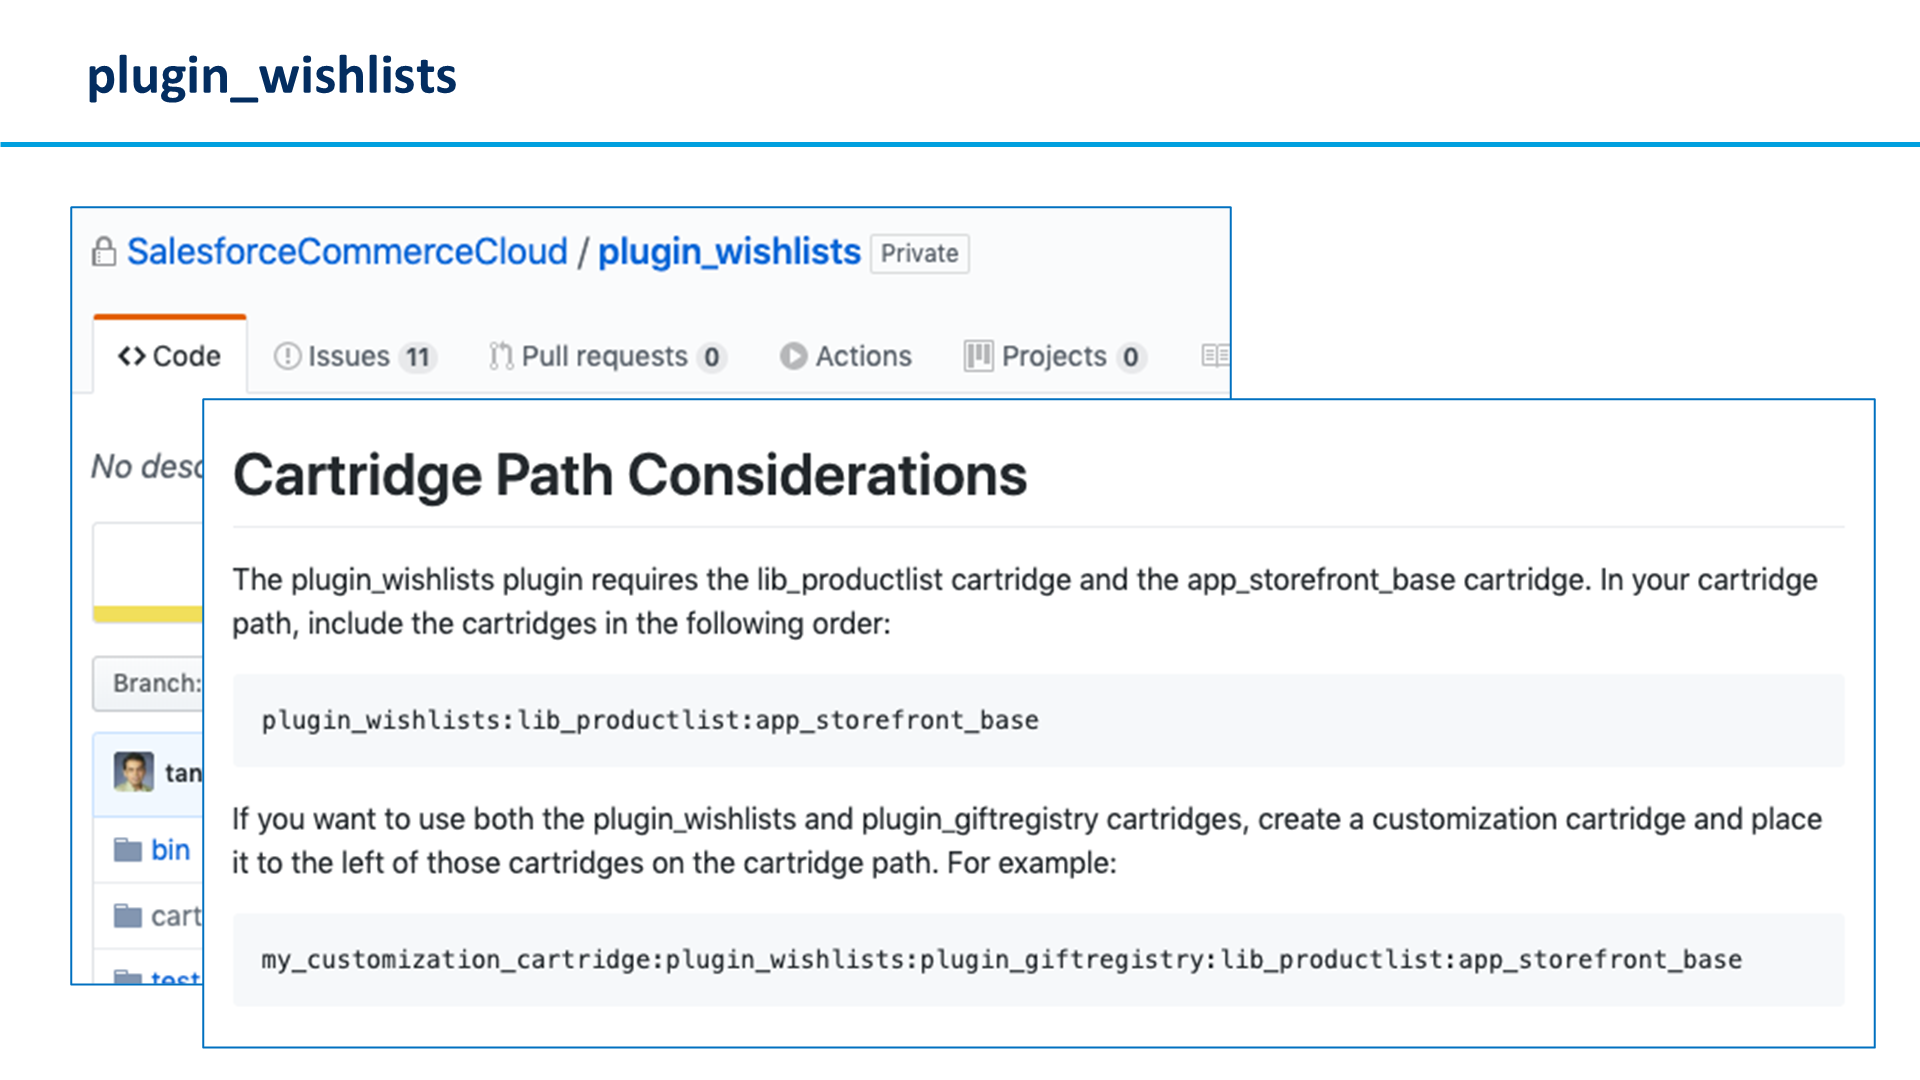Click the Issues count badge 11

pos(418,357)
